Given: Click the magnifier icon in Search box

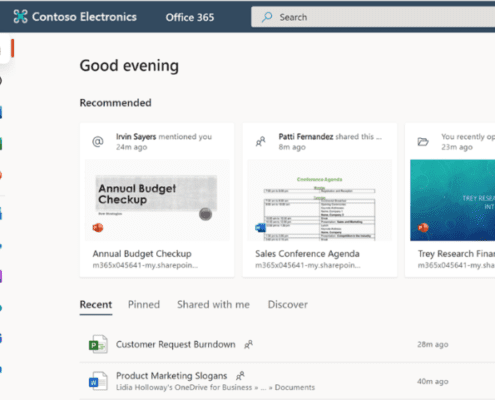Looking at the screenshot, I should click(x=267, y=17).
